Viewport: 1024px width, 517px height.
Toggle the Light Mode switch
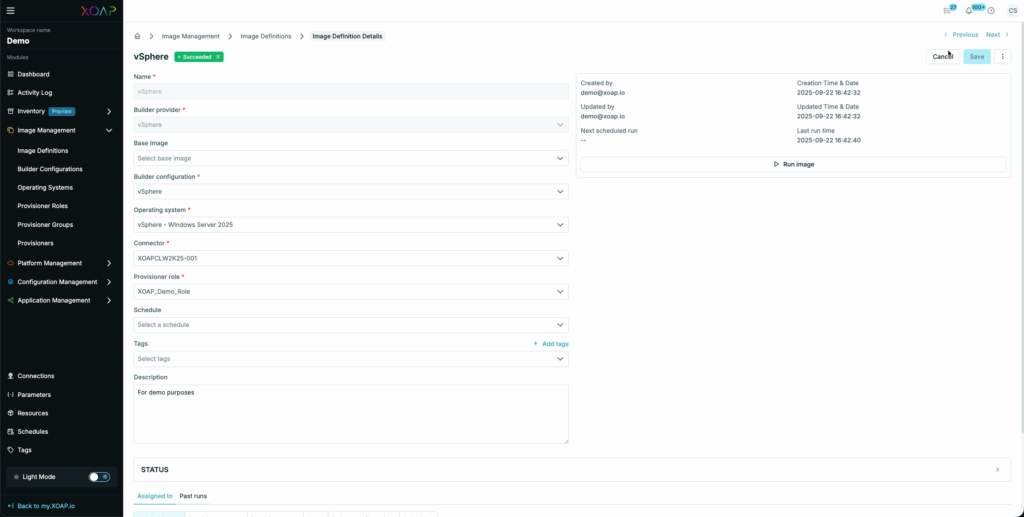click(99, 477)
